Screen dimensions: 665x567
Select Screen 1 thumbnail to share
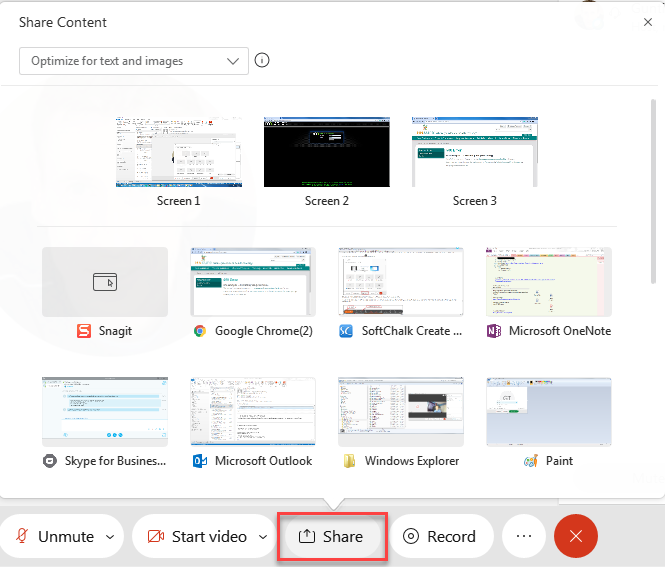tap(179, 152)
